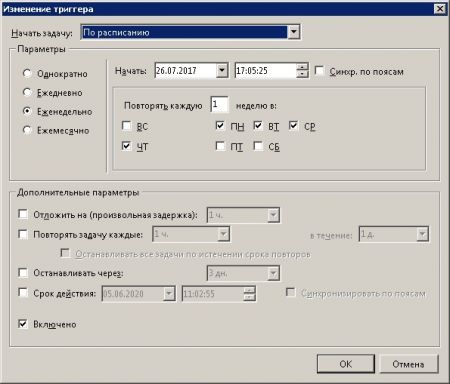
Task: Uncheck the 'Включено' checkbox
Action: (x=23, y=324)
